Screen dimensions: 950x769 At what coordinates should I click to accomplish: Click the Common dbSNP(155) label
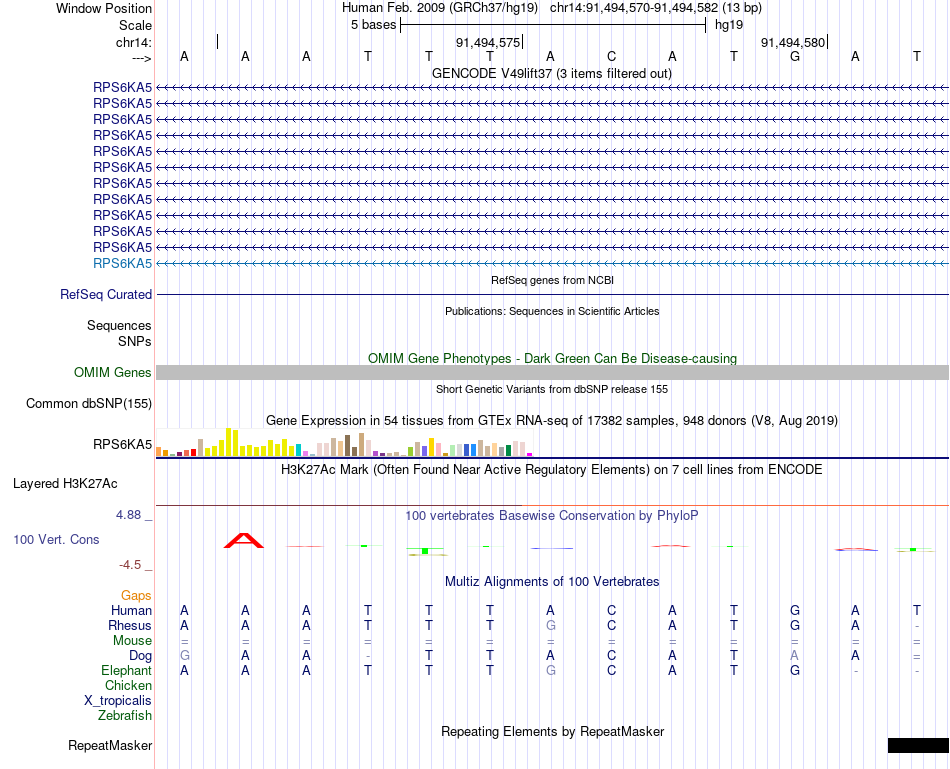pos(88,404)
